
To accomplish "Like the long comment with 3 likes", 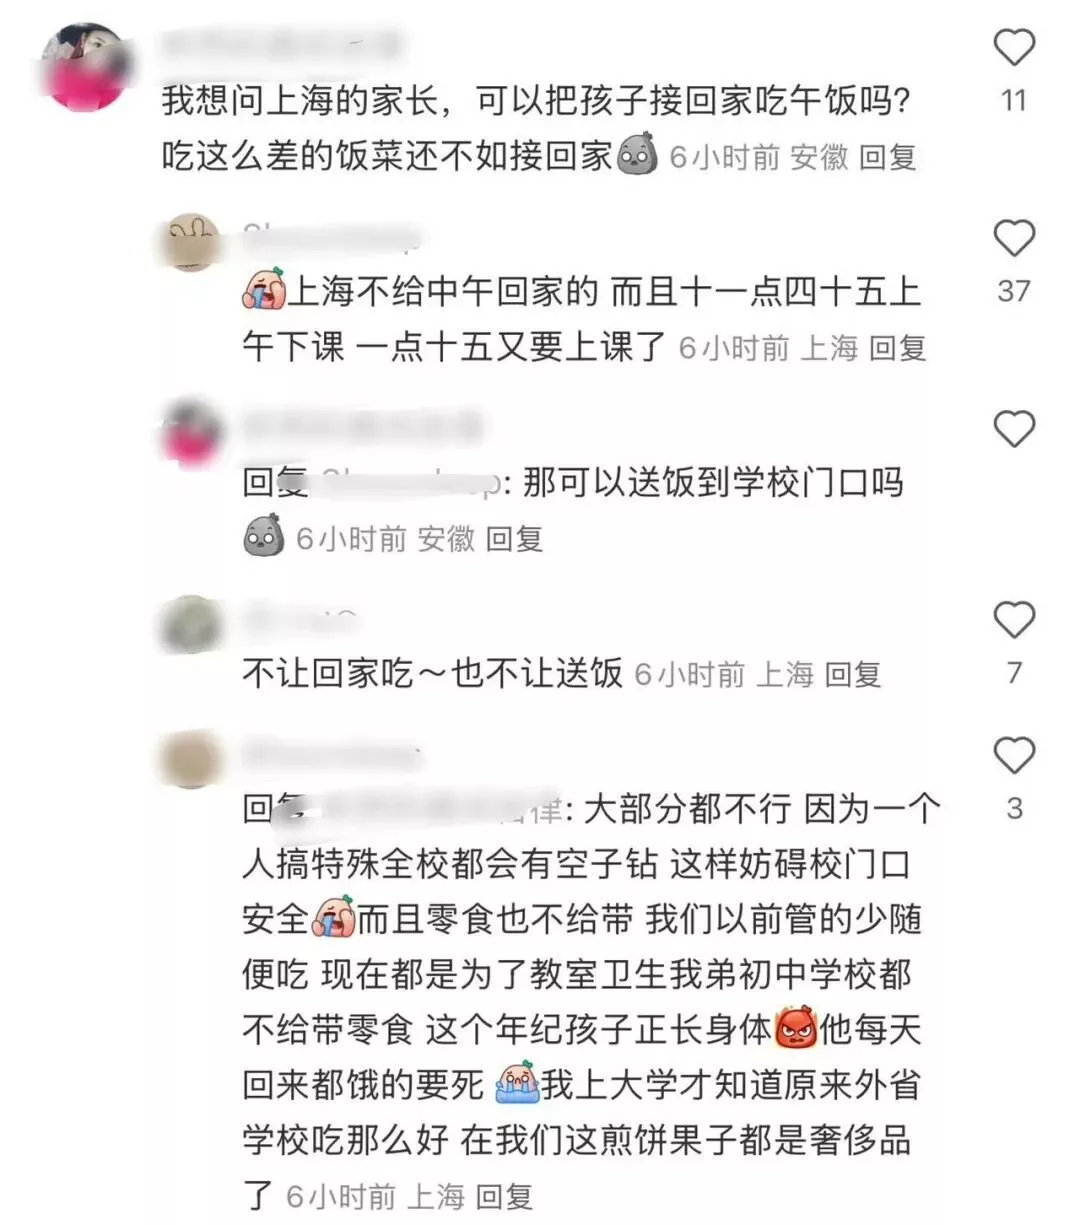I will click(1014, 756).
